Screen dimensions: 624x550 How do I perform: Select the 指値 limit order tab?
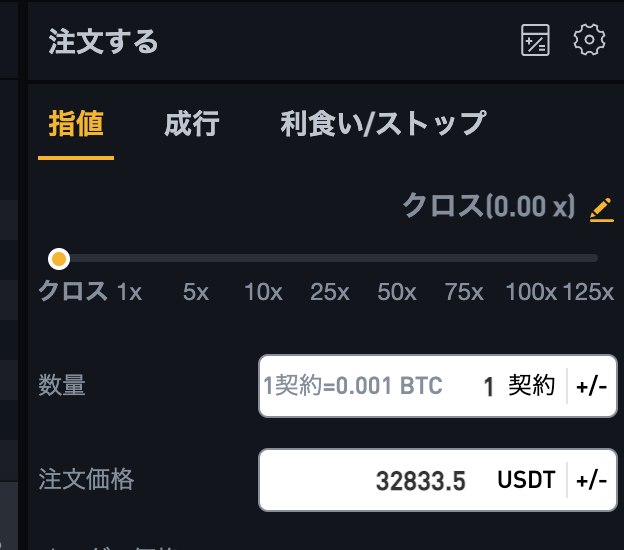[x=76, y=124]
